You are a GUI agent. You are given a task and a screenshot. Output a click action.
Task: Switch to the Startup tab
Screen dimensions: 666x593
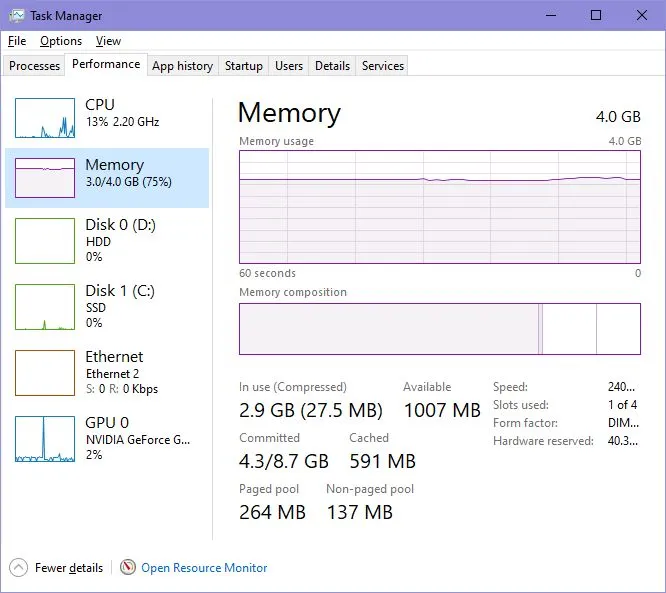click(244, 66)
